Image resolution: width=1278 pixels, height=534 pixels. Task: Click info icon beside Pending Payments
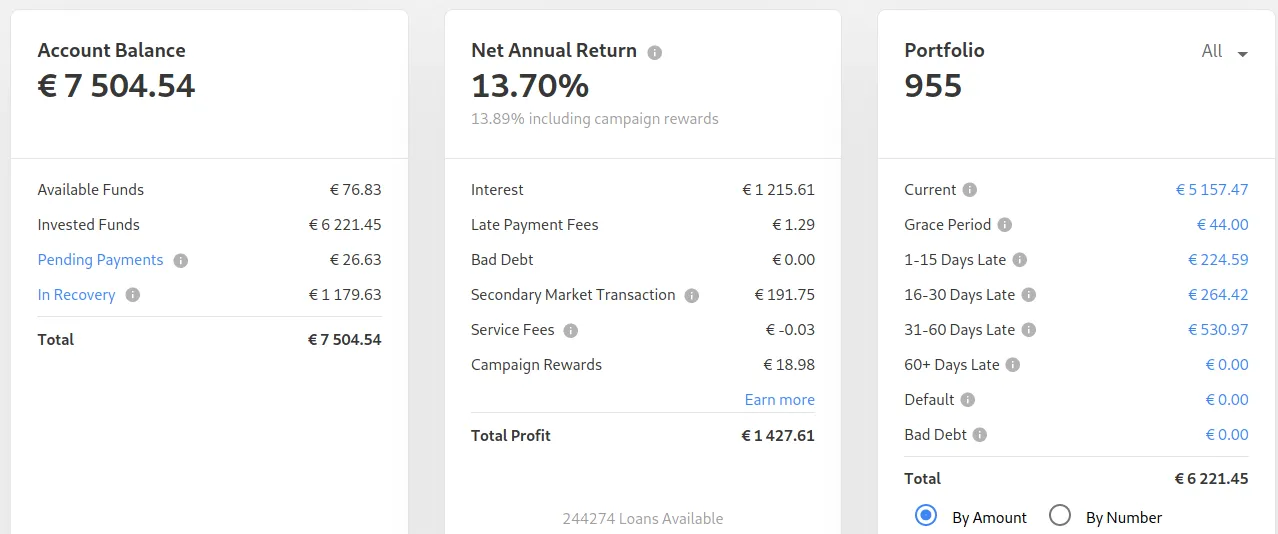coord(181,260)
